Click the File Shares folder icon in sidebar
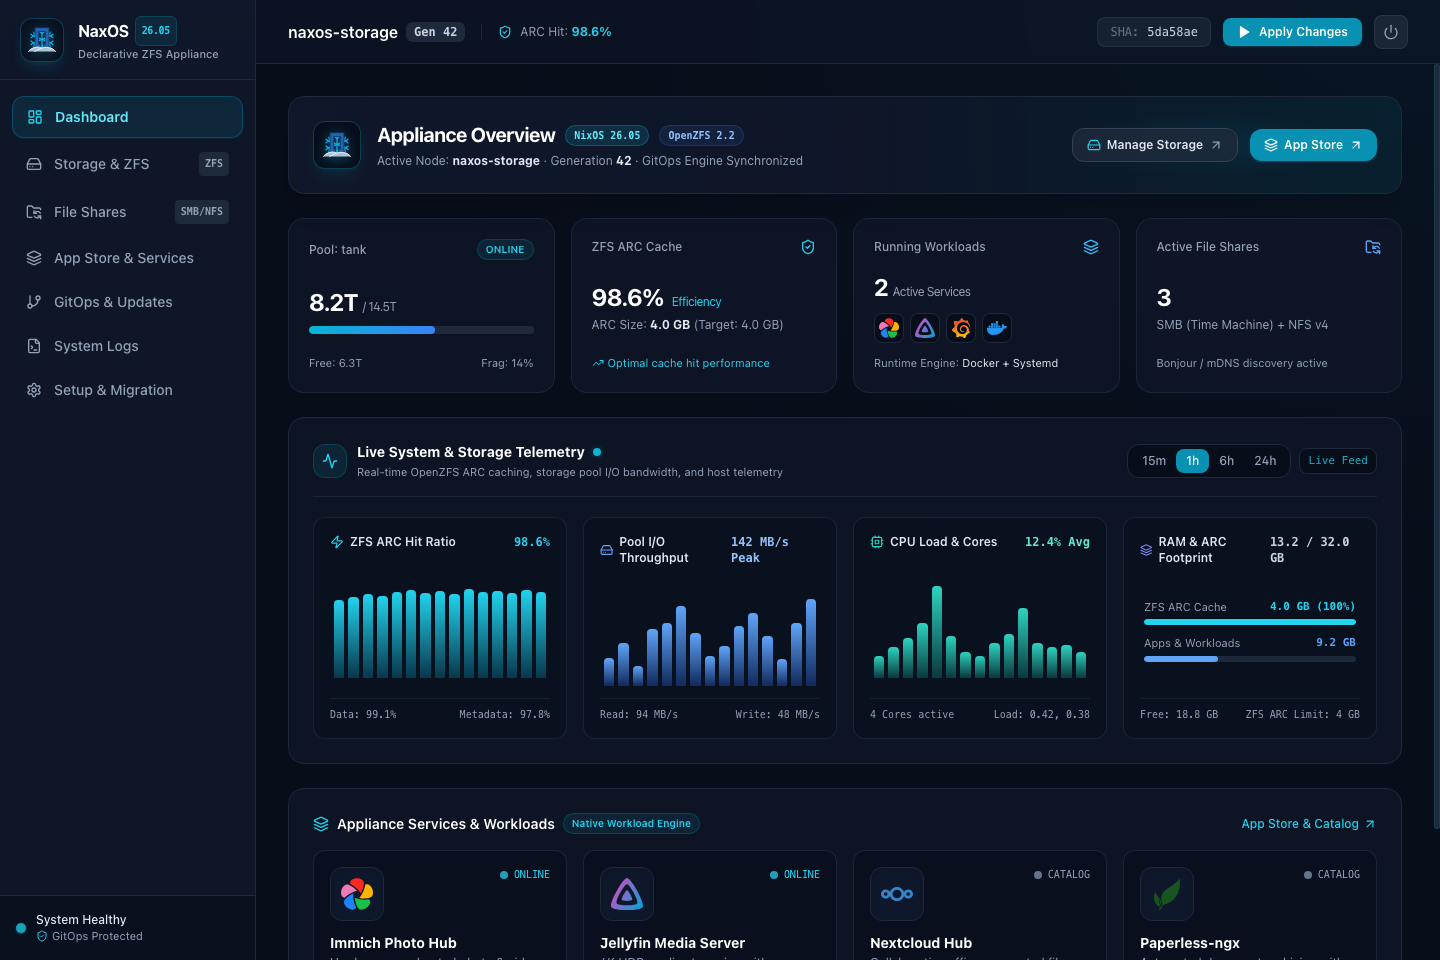The height and width of the screenshot is (960, 1440). 34,212
